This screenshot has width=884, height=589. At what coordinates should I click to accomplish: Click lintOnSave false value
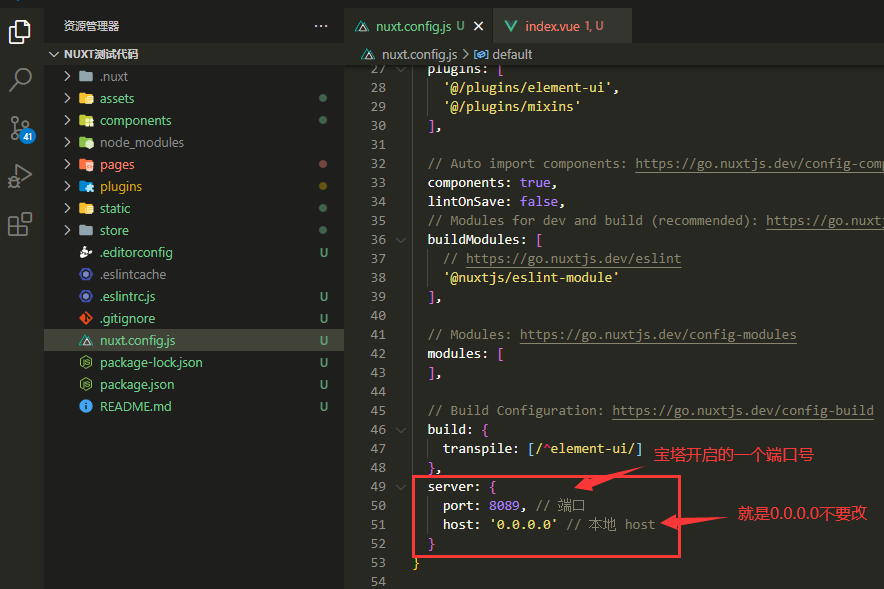tap(539, 201)
